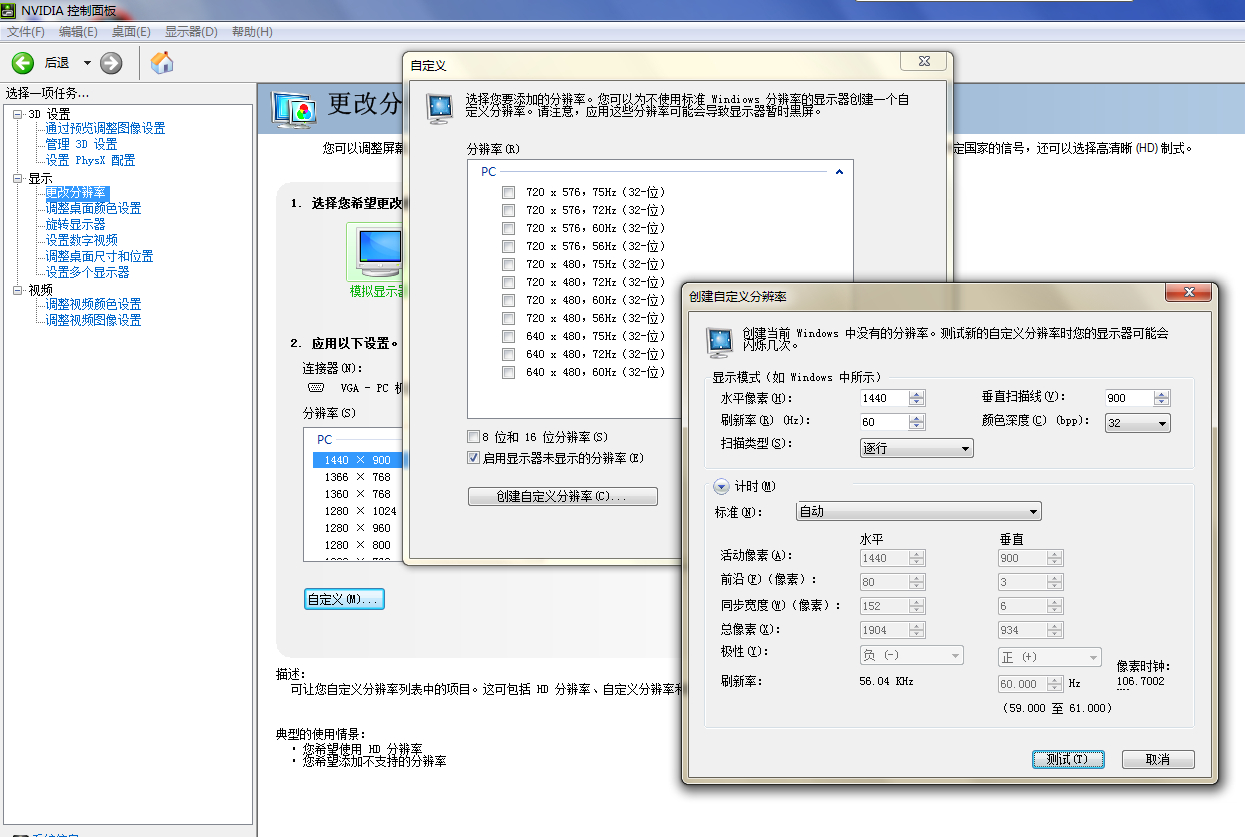The image size is (1245, 837).
Task: Check the 720 x 576, 56Hz checkbox
Action: point(509,246)
